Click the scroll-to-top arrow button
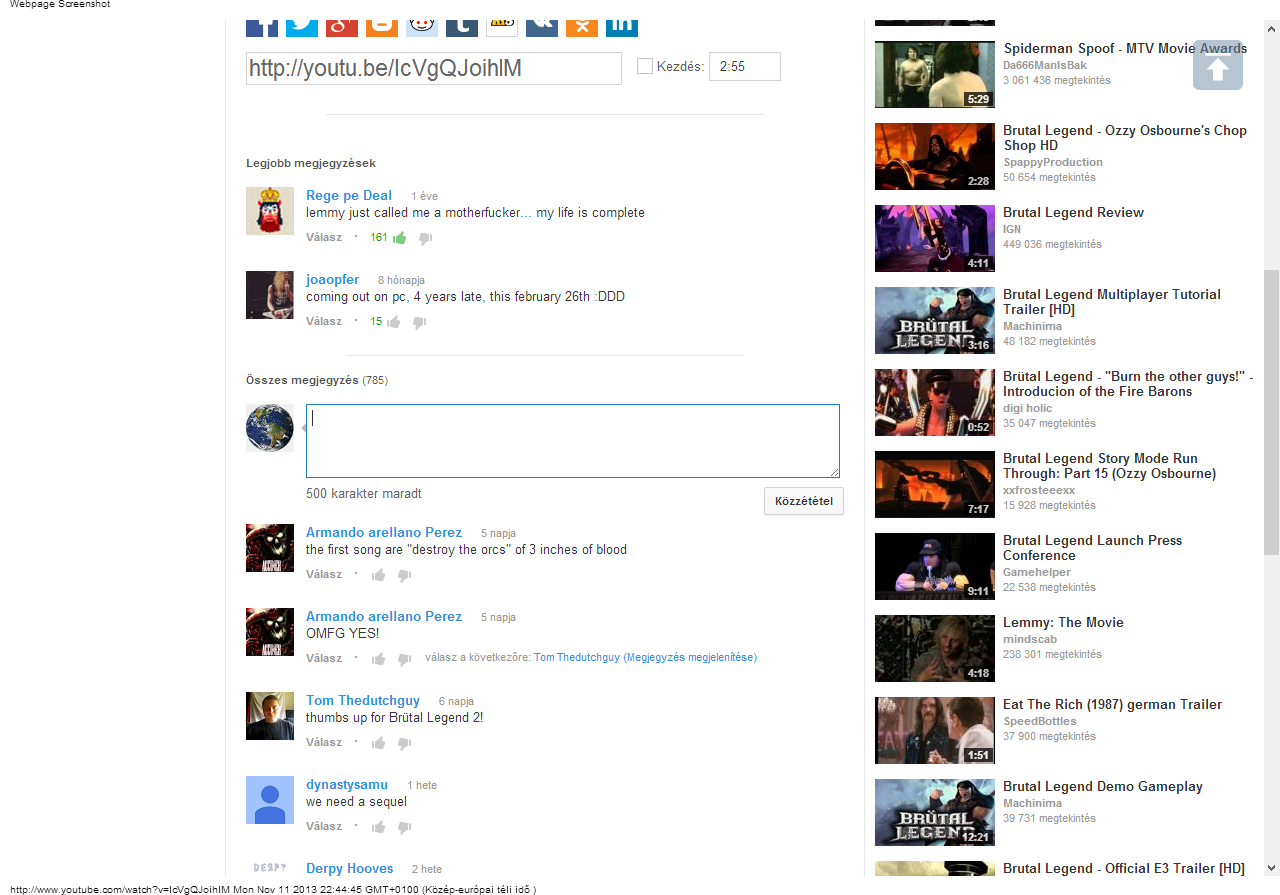Viewport: 1280px width, 895px height. coord(1218,65)
